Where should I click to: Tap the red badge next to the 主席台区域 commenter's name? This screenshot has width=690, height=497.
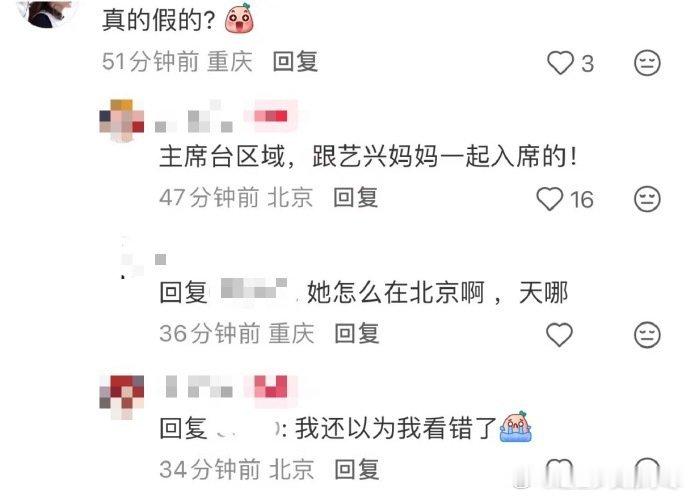pos(270,116)
